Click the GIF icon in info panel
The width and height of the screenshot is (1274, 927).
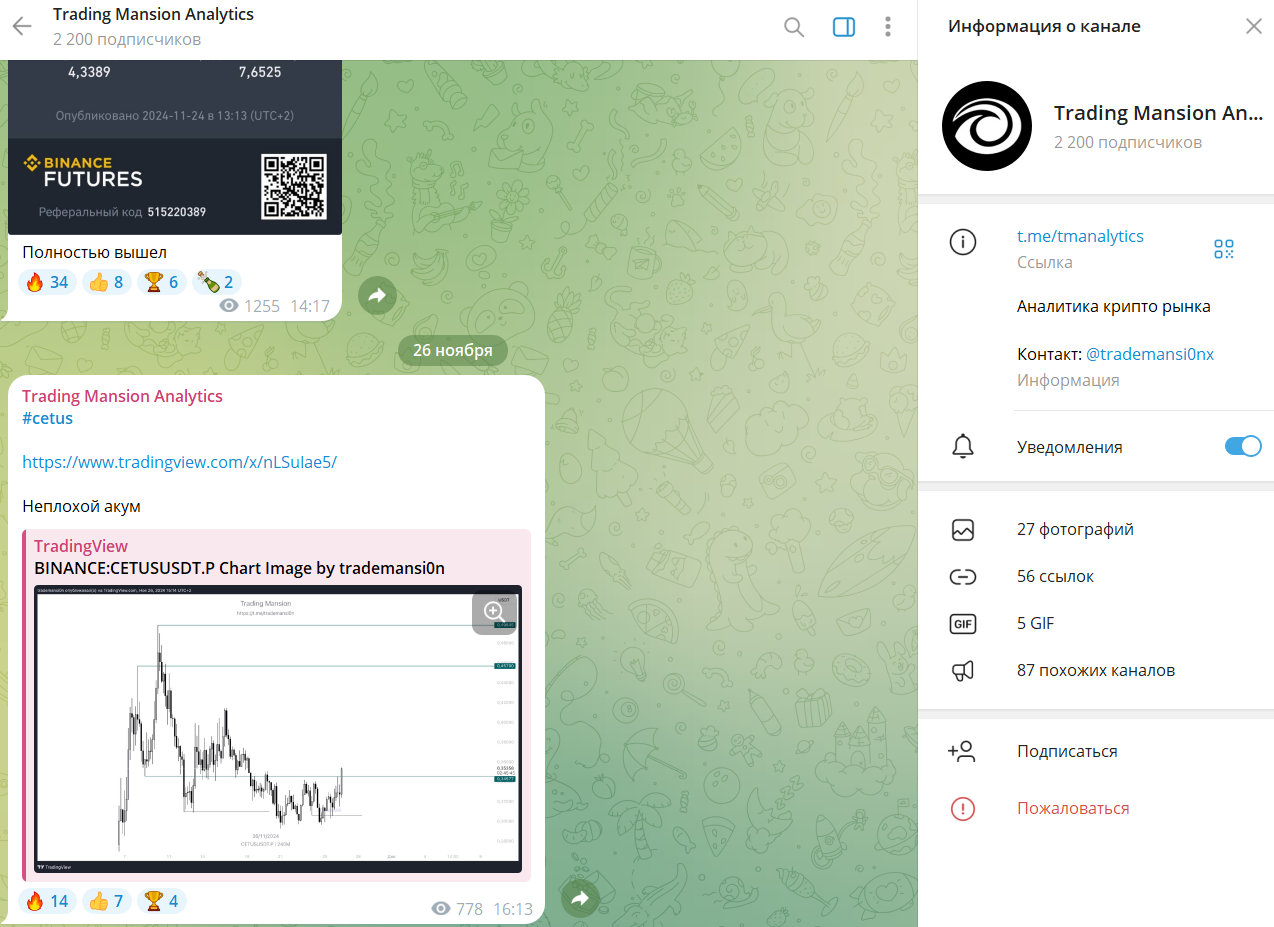963,624
